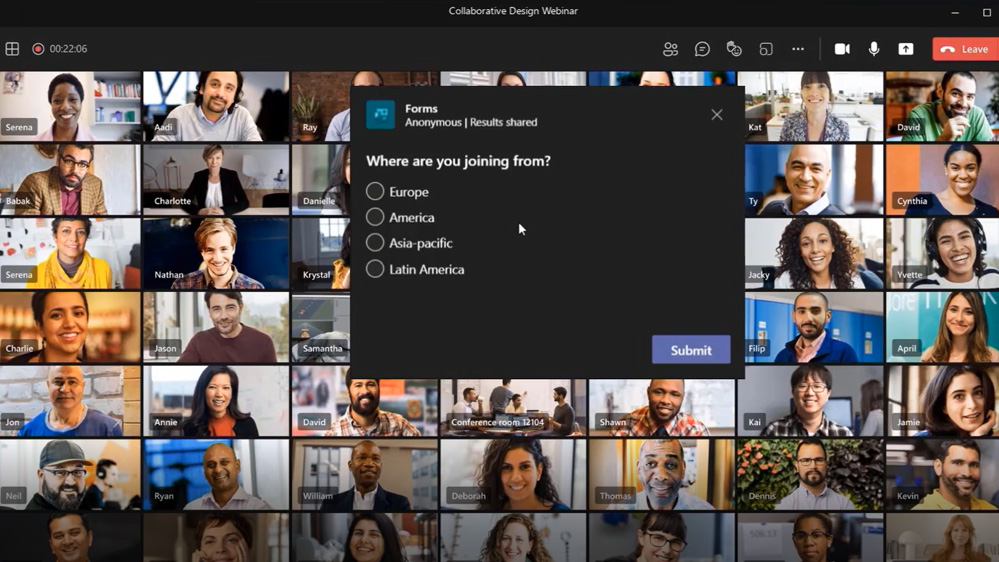Viewport: 999px width, 562px height.
Task: Minimize the webinar window
Action: (955, 12)
